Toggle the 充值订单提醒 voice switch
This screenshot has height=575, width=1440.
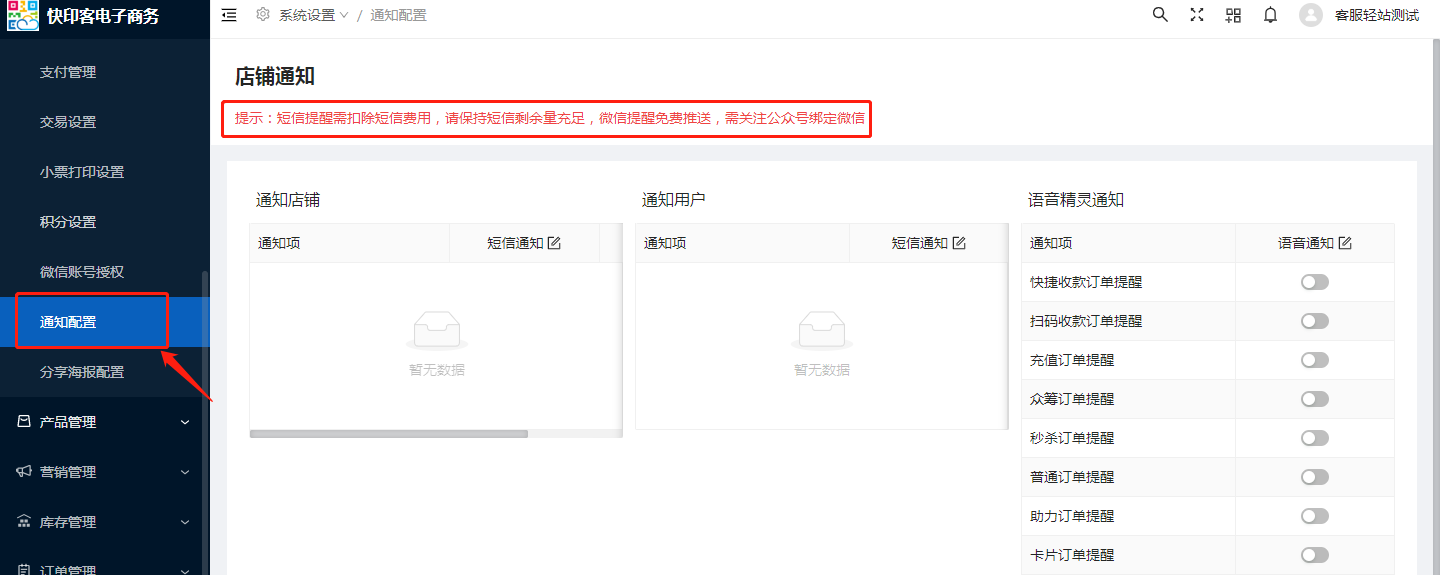(x=1314, y=360)
